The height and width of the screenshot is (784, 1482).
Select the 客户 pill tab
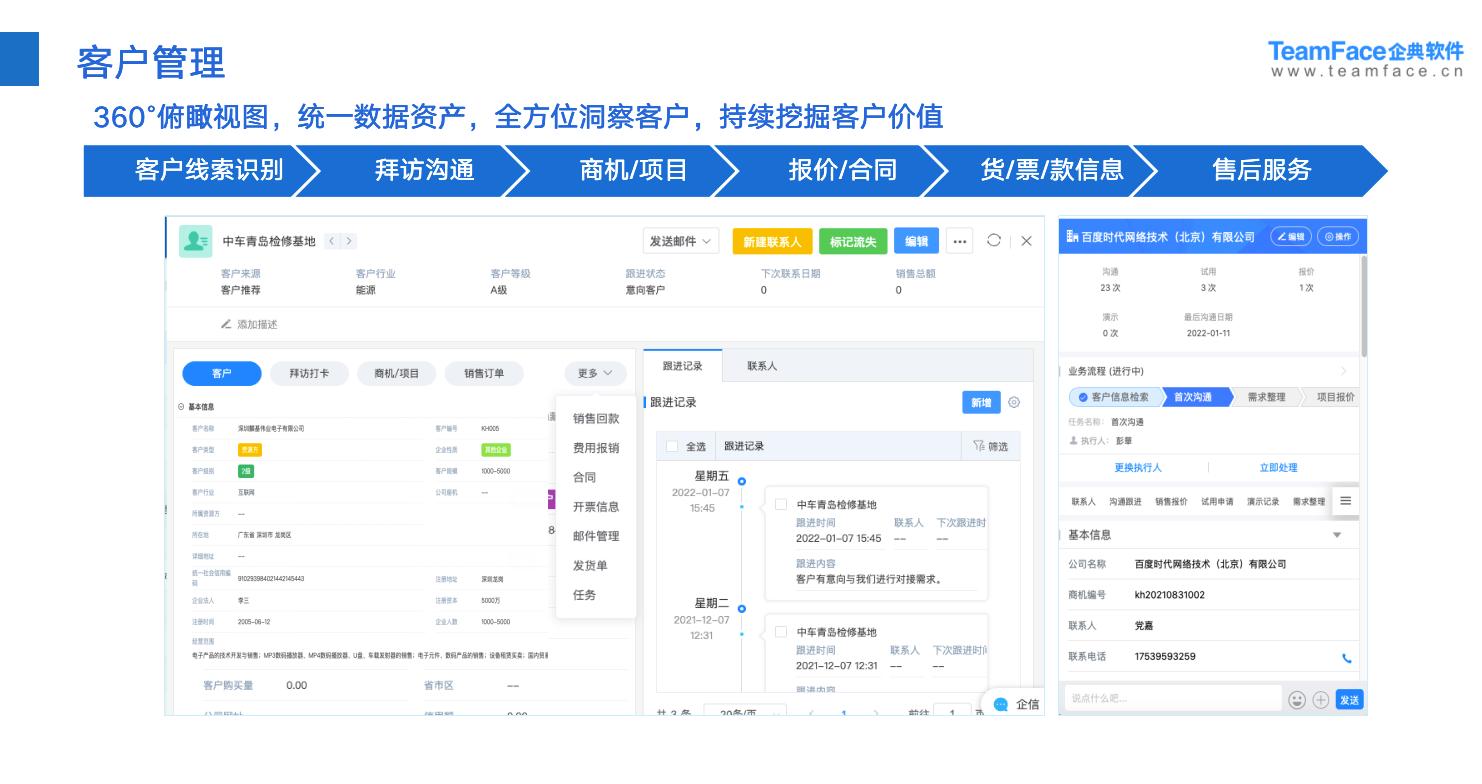[x=221, y=373]
